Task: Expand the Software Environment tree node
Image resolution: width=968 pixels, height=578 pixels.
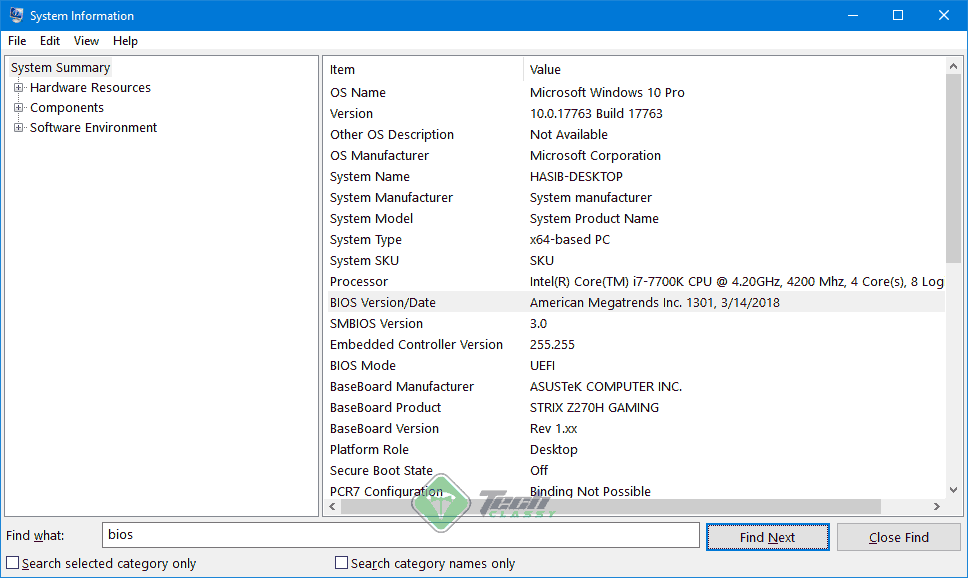Action: 17,127
